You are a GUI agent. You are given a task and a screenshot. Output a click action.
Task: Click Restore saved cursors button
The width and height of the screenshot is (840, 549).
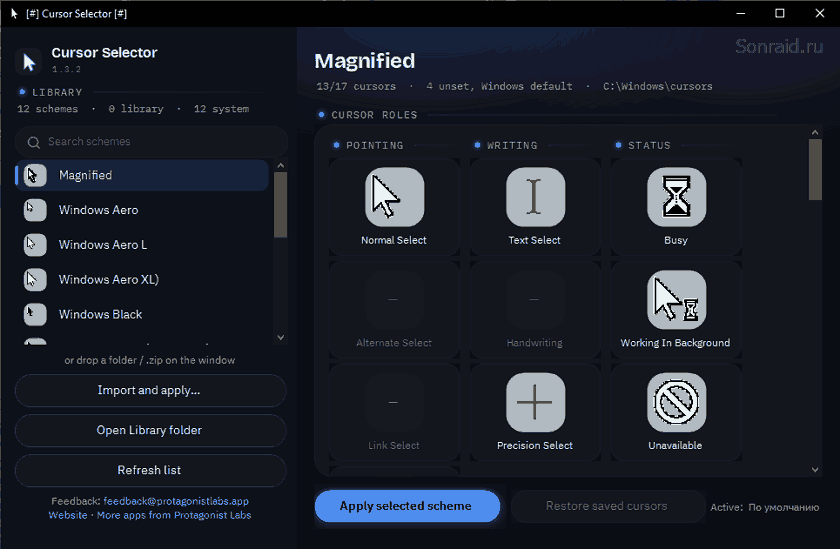point(607,506)
